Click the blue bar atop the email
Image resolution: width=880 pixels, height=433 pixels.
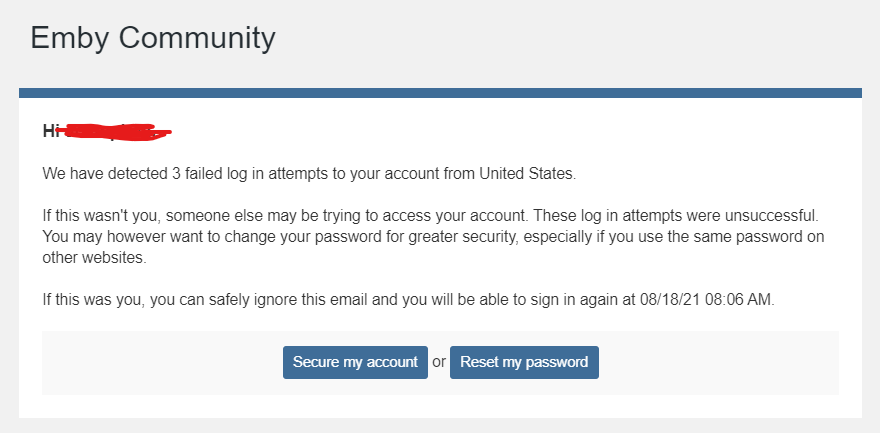(440, 93)
